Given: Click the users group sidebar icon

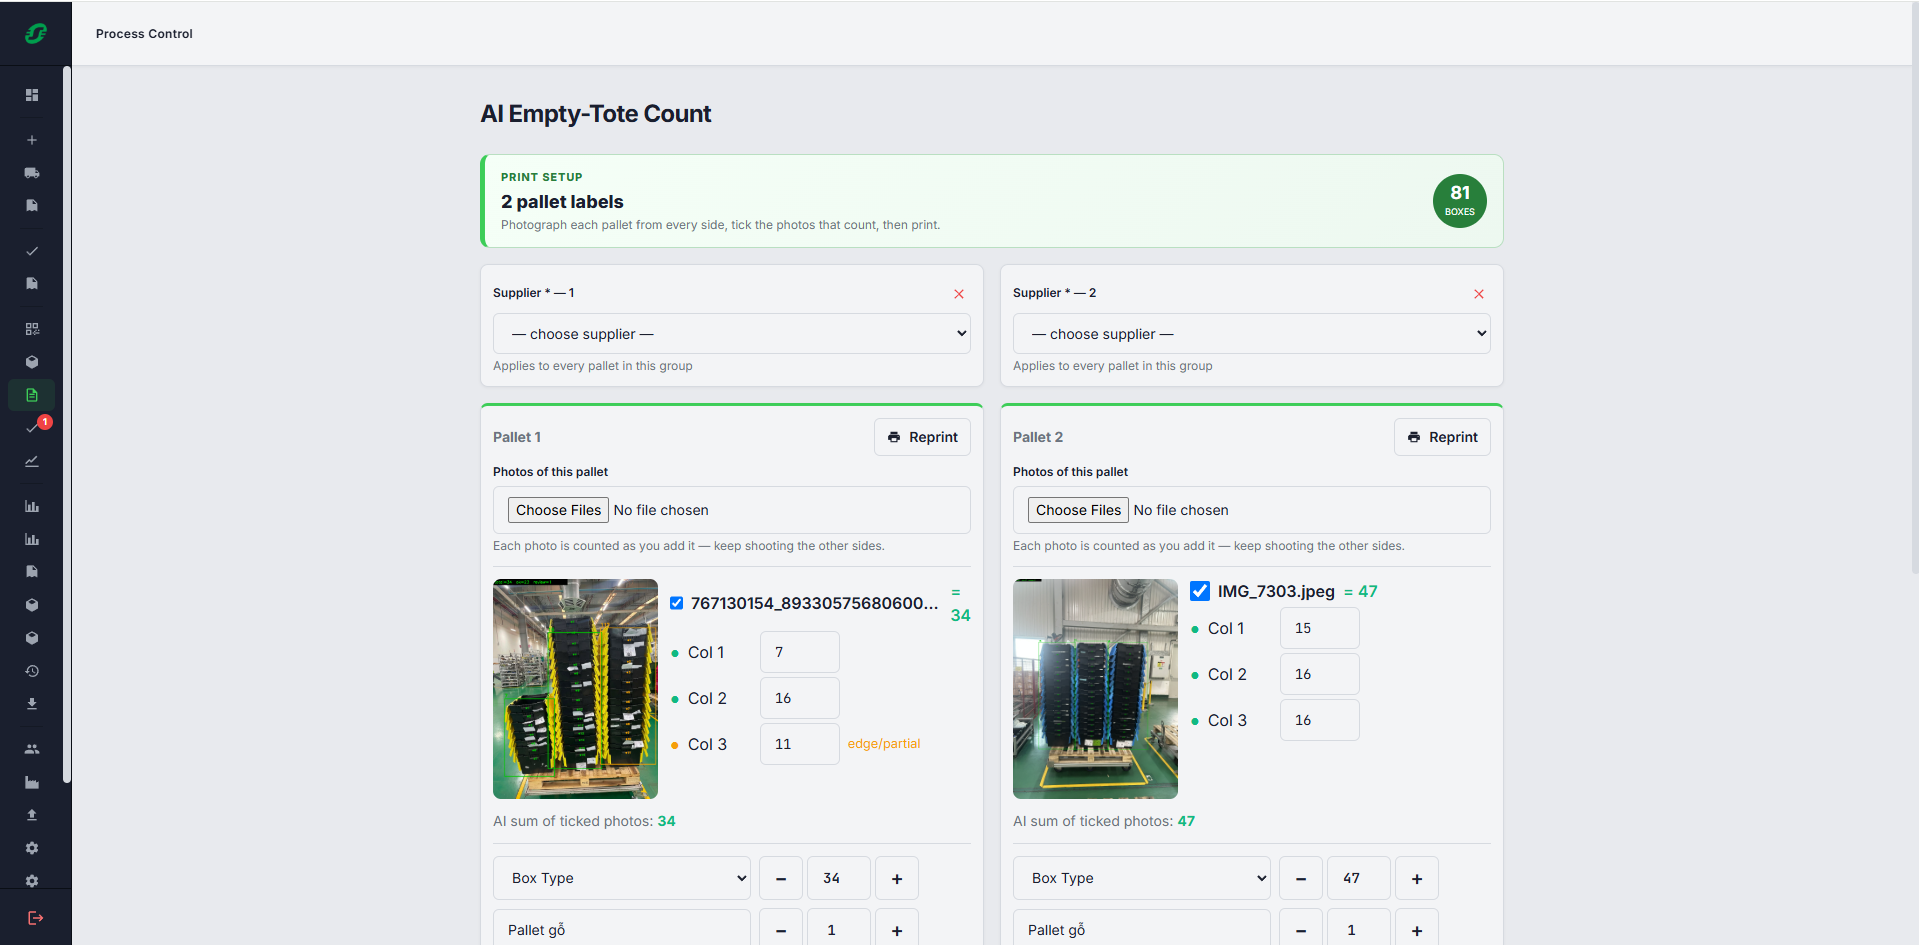Looking at the screenshot, I should click(x=32, y=749).
